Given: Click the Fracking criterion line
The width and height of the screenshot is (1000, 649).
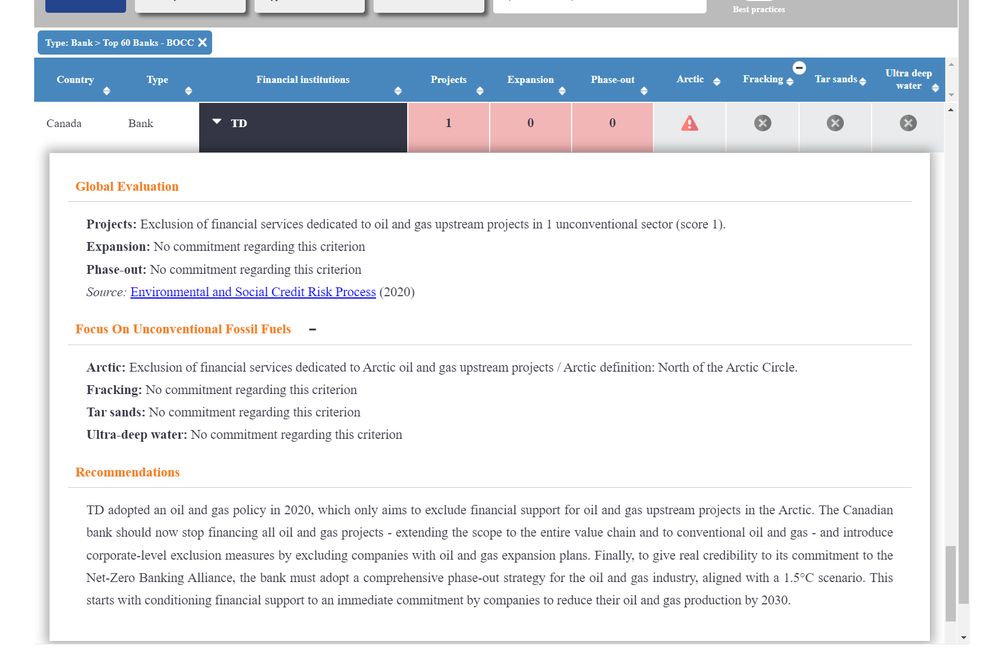Looking at the screenshot, I should (x=222, y=390).
